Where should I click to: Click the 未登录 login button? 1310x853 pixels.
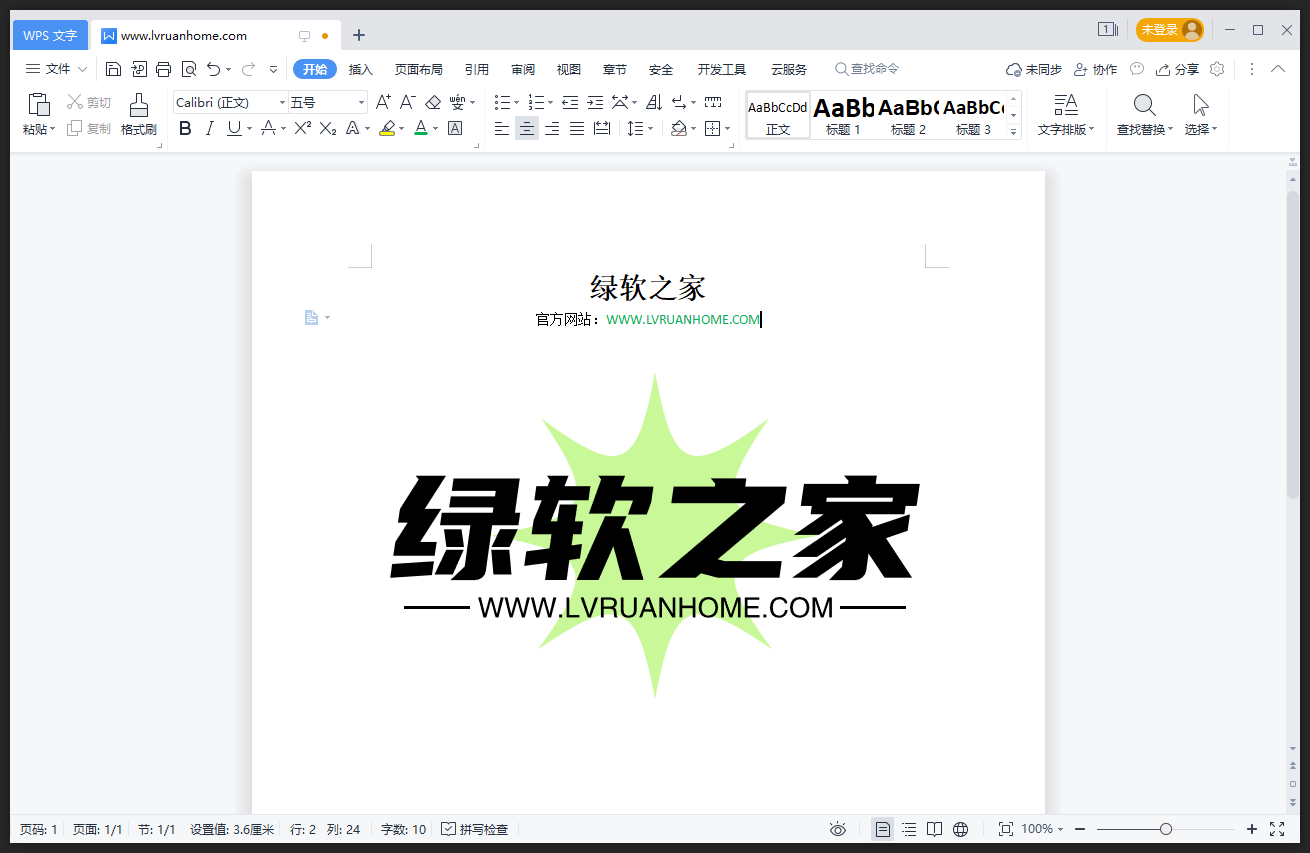(1169, 30)
